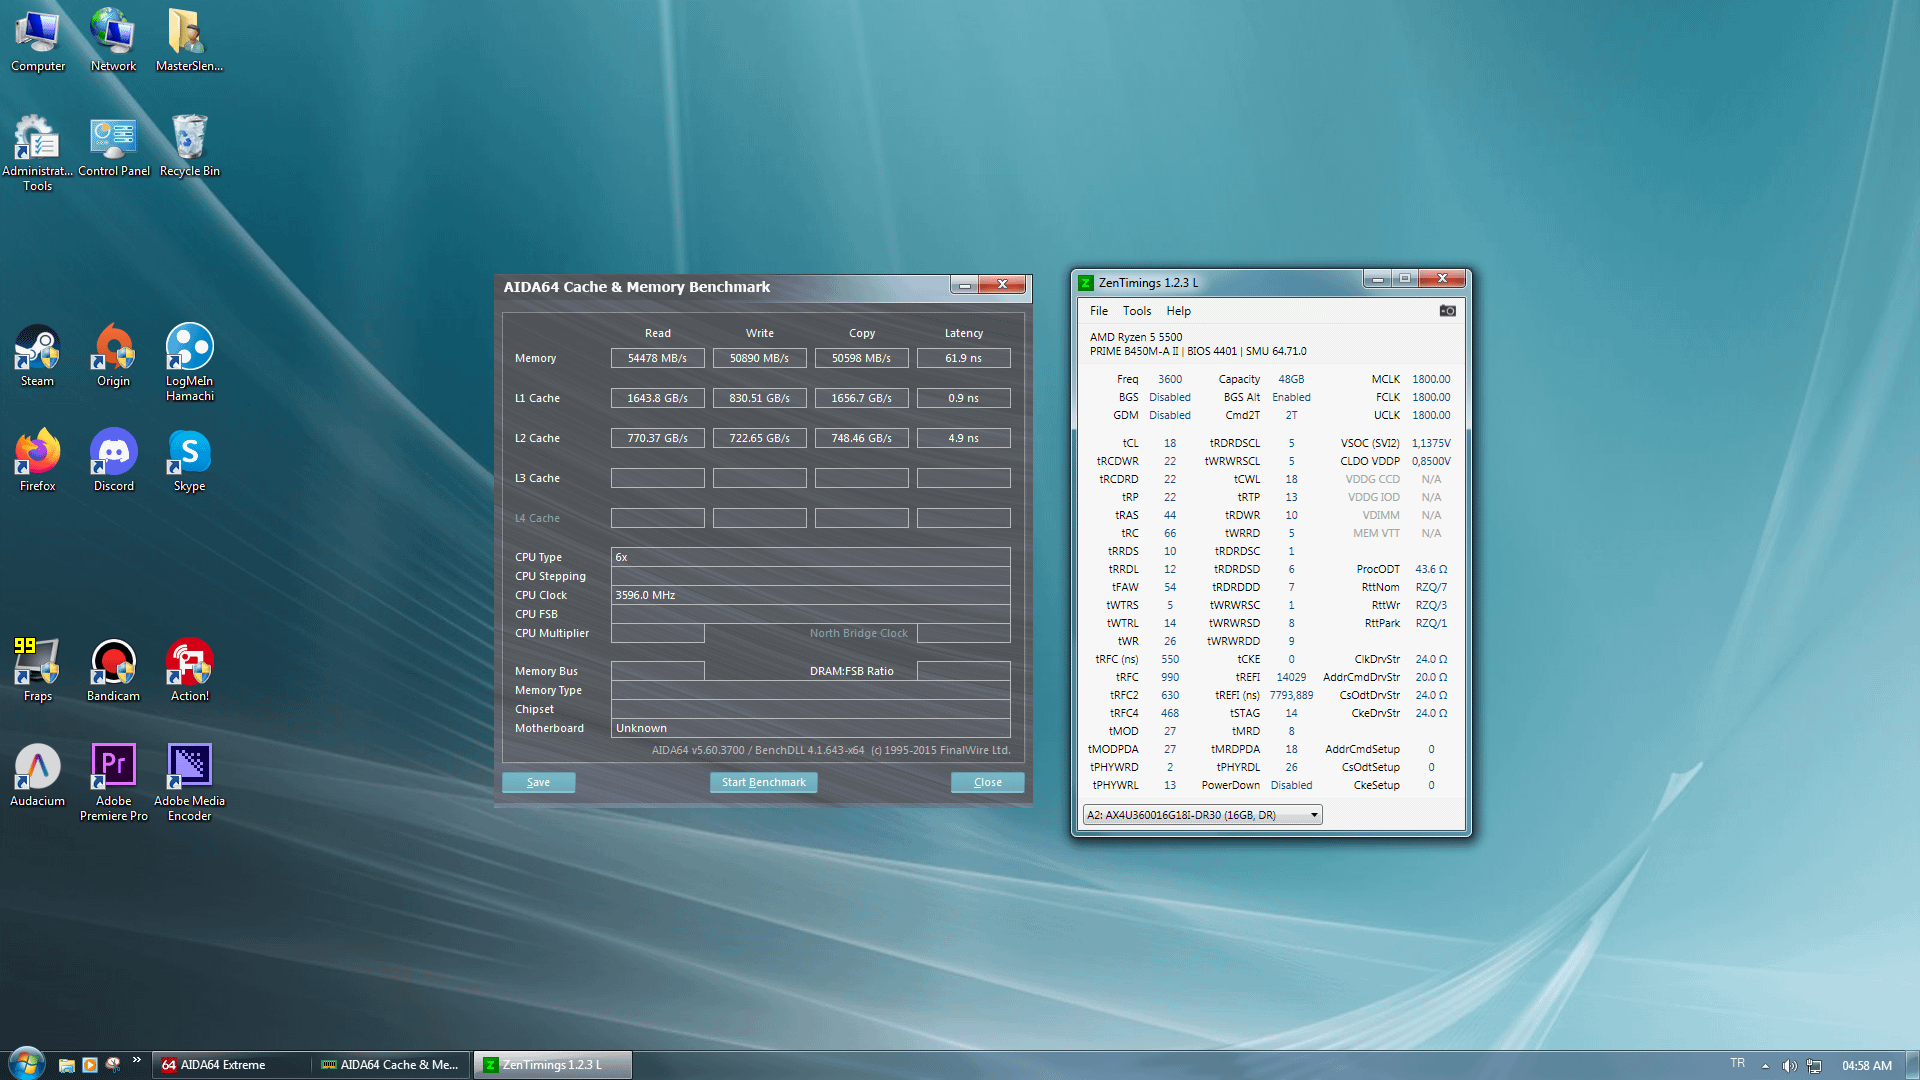Launch Steam from the desktop

coord(37,356)
